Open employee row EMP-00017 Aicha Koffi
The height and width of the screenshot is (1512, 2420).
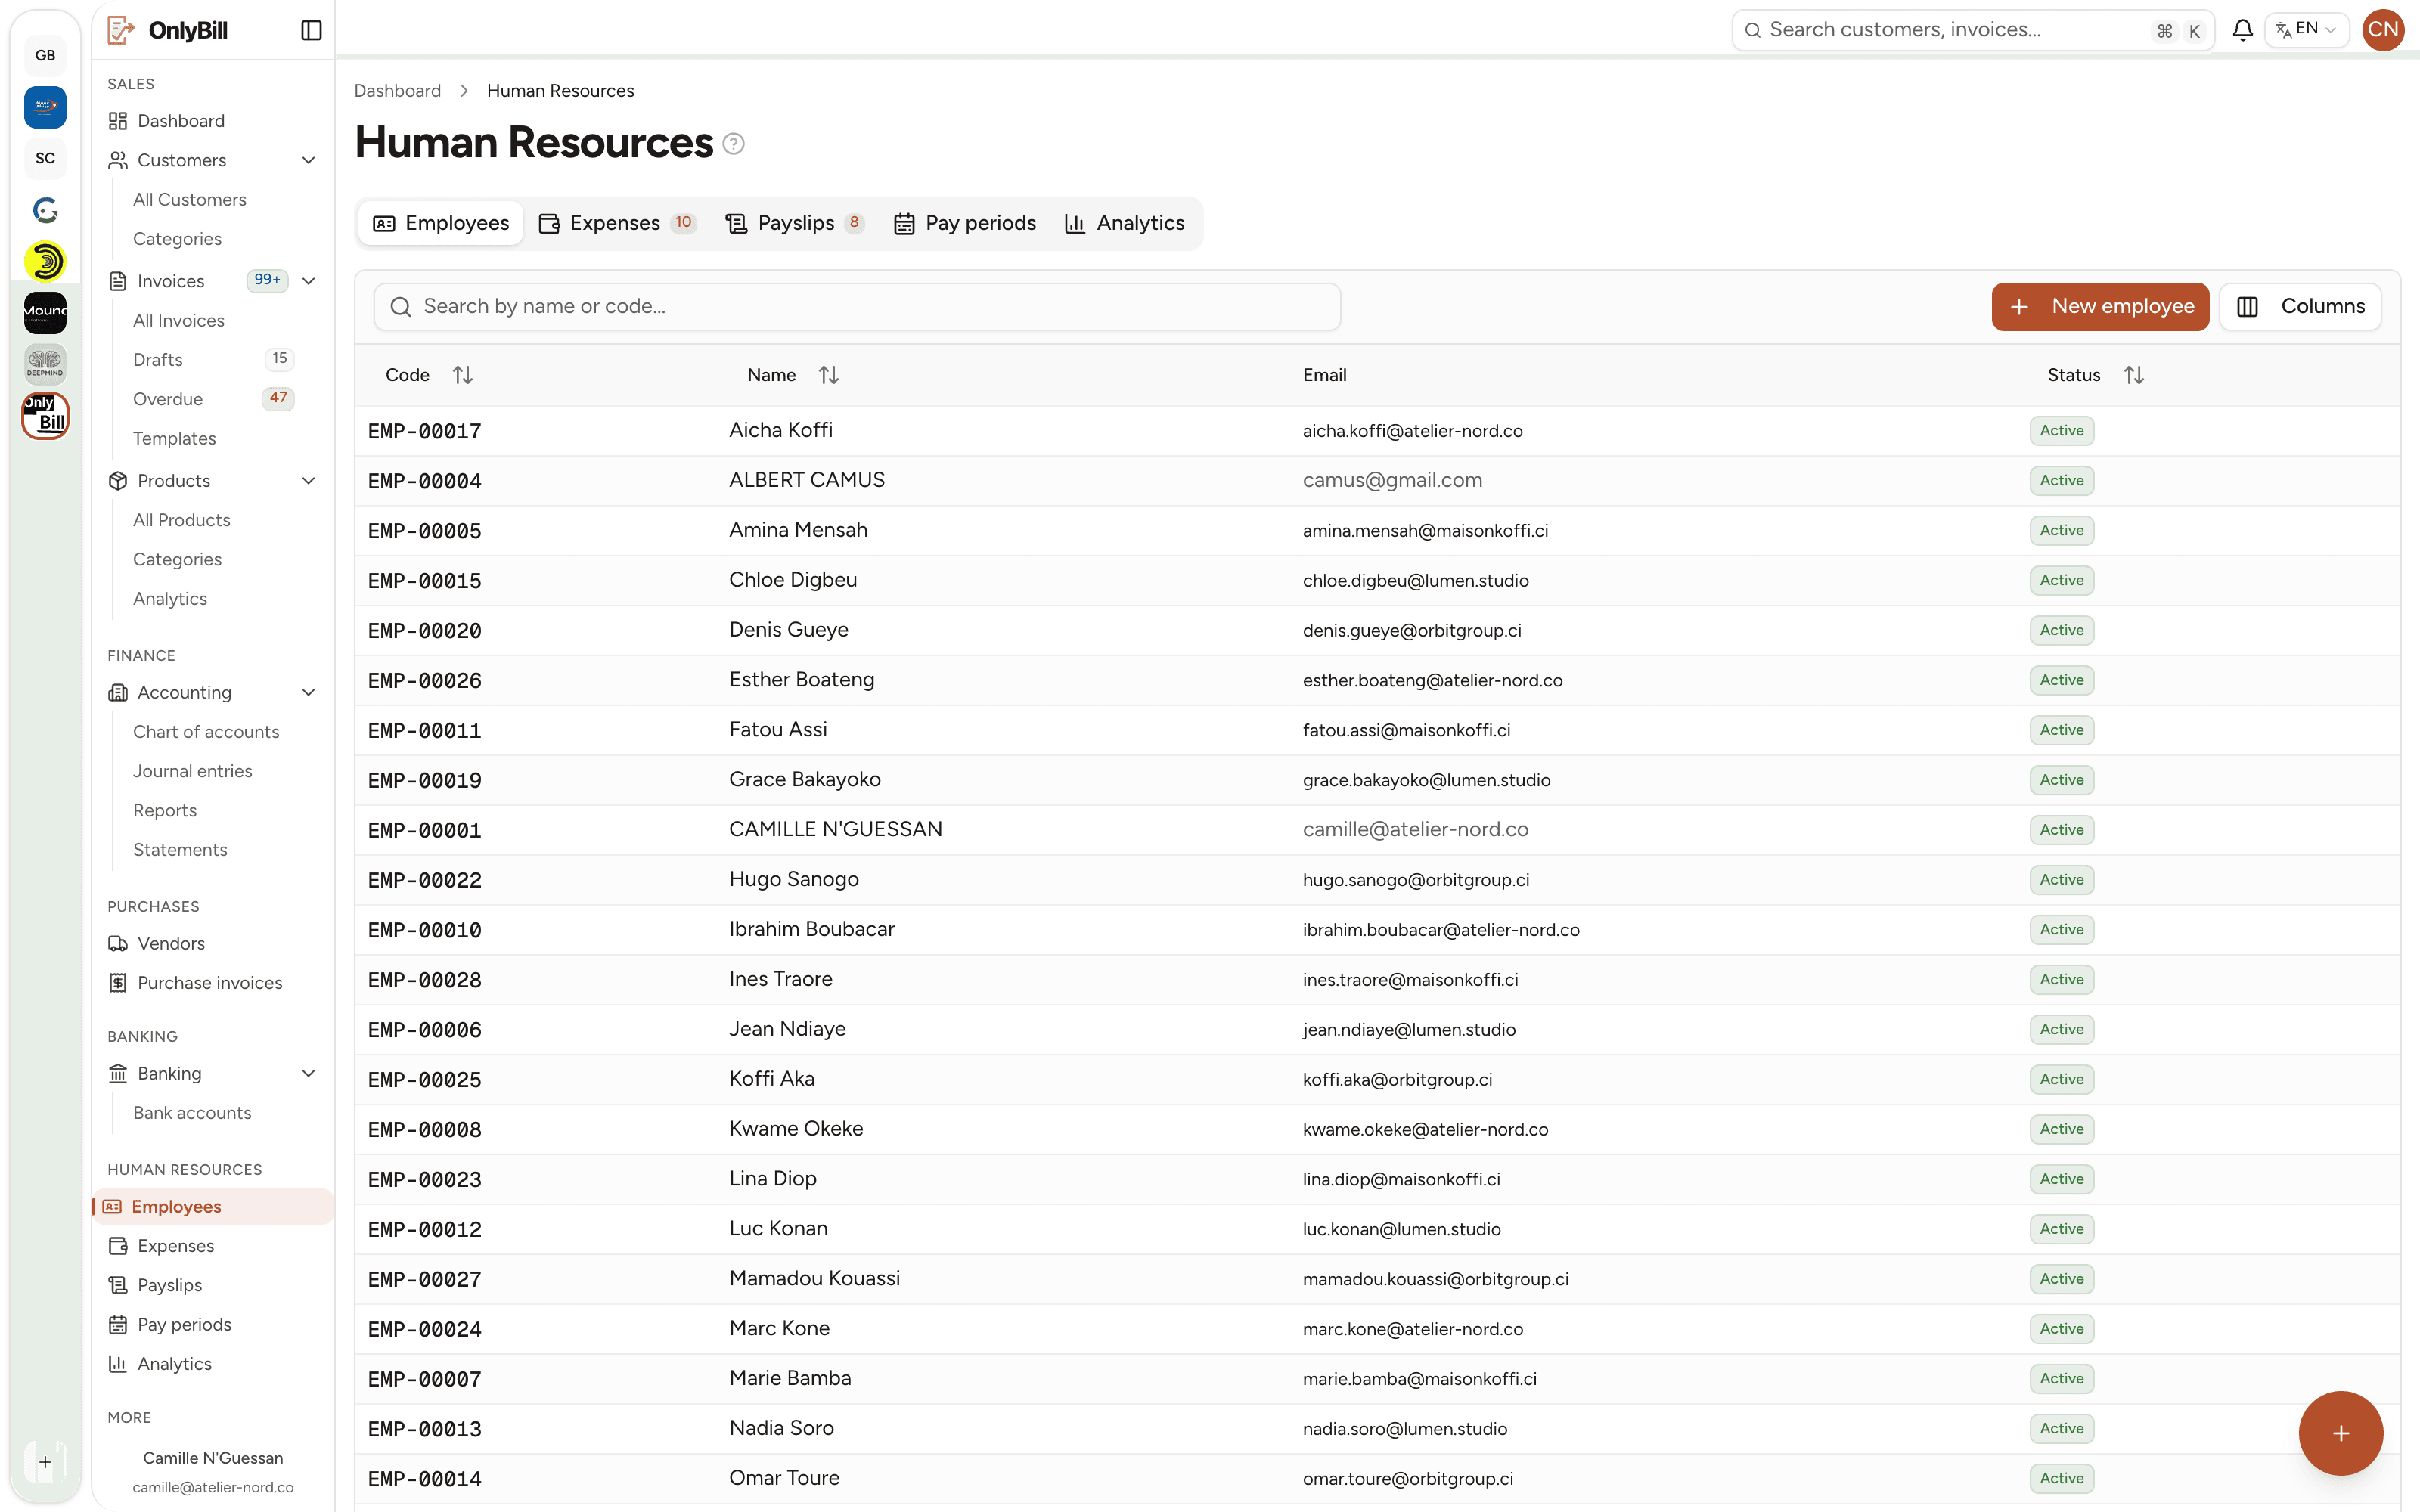click(x=1377, y=431)
